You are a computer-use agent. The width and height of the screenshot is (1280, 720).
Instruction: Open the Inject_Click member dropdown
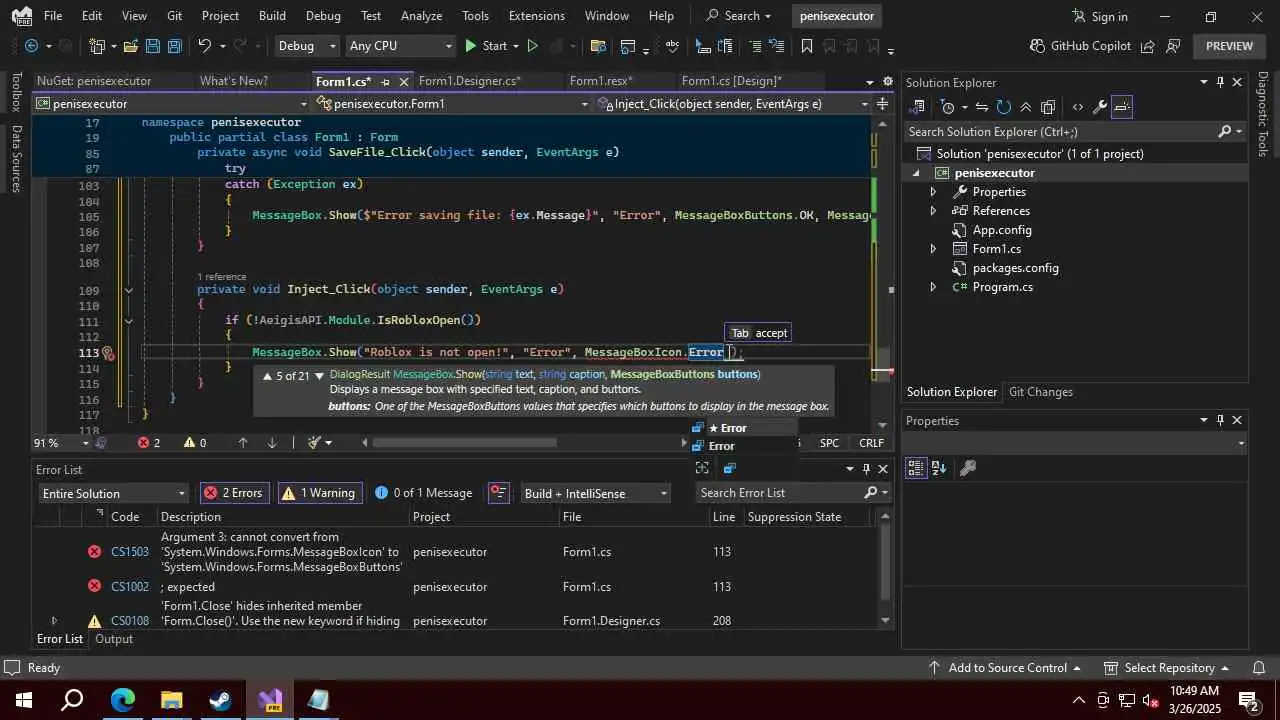point(733,104)
